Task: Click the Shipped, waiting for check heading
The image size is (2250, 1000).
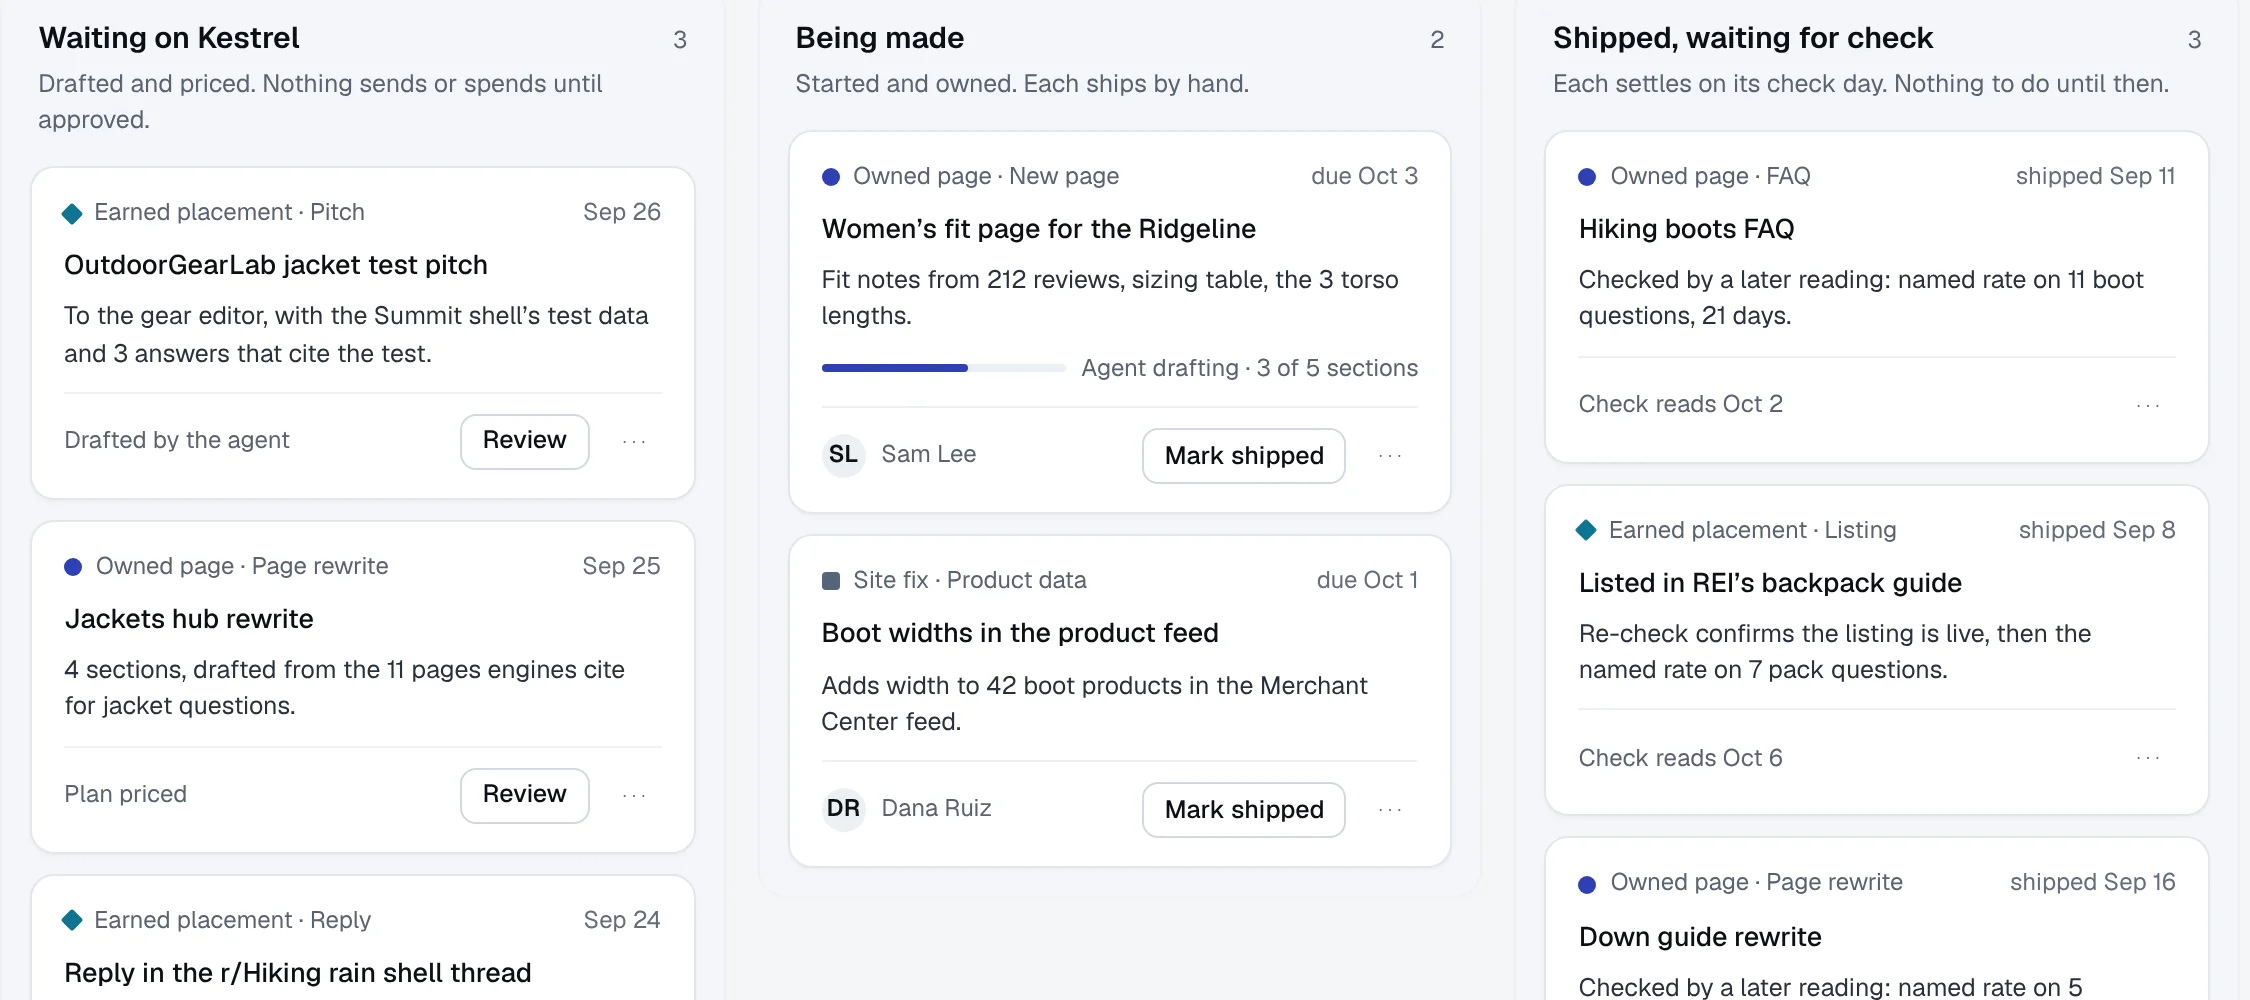Action: (x=1743, y=38)
